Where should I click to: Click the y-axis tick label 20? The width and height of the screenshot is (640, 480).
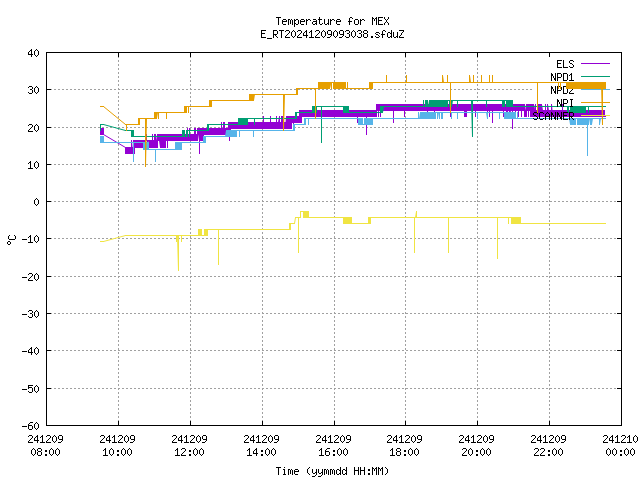pyautogui.click(x=33, y=128)
